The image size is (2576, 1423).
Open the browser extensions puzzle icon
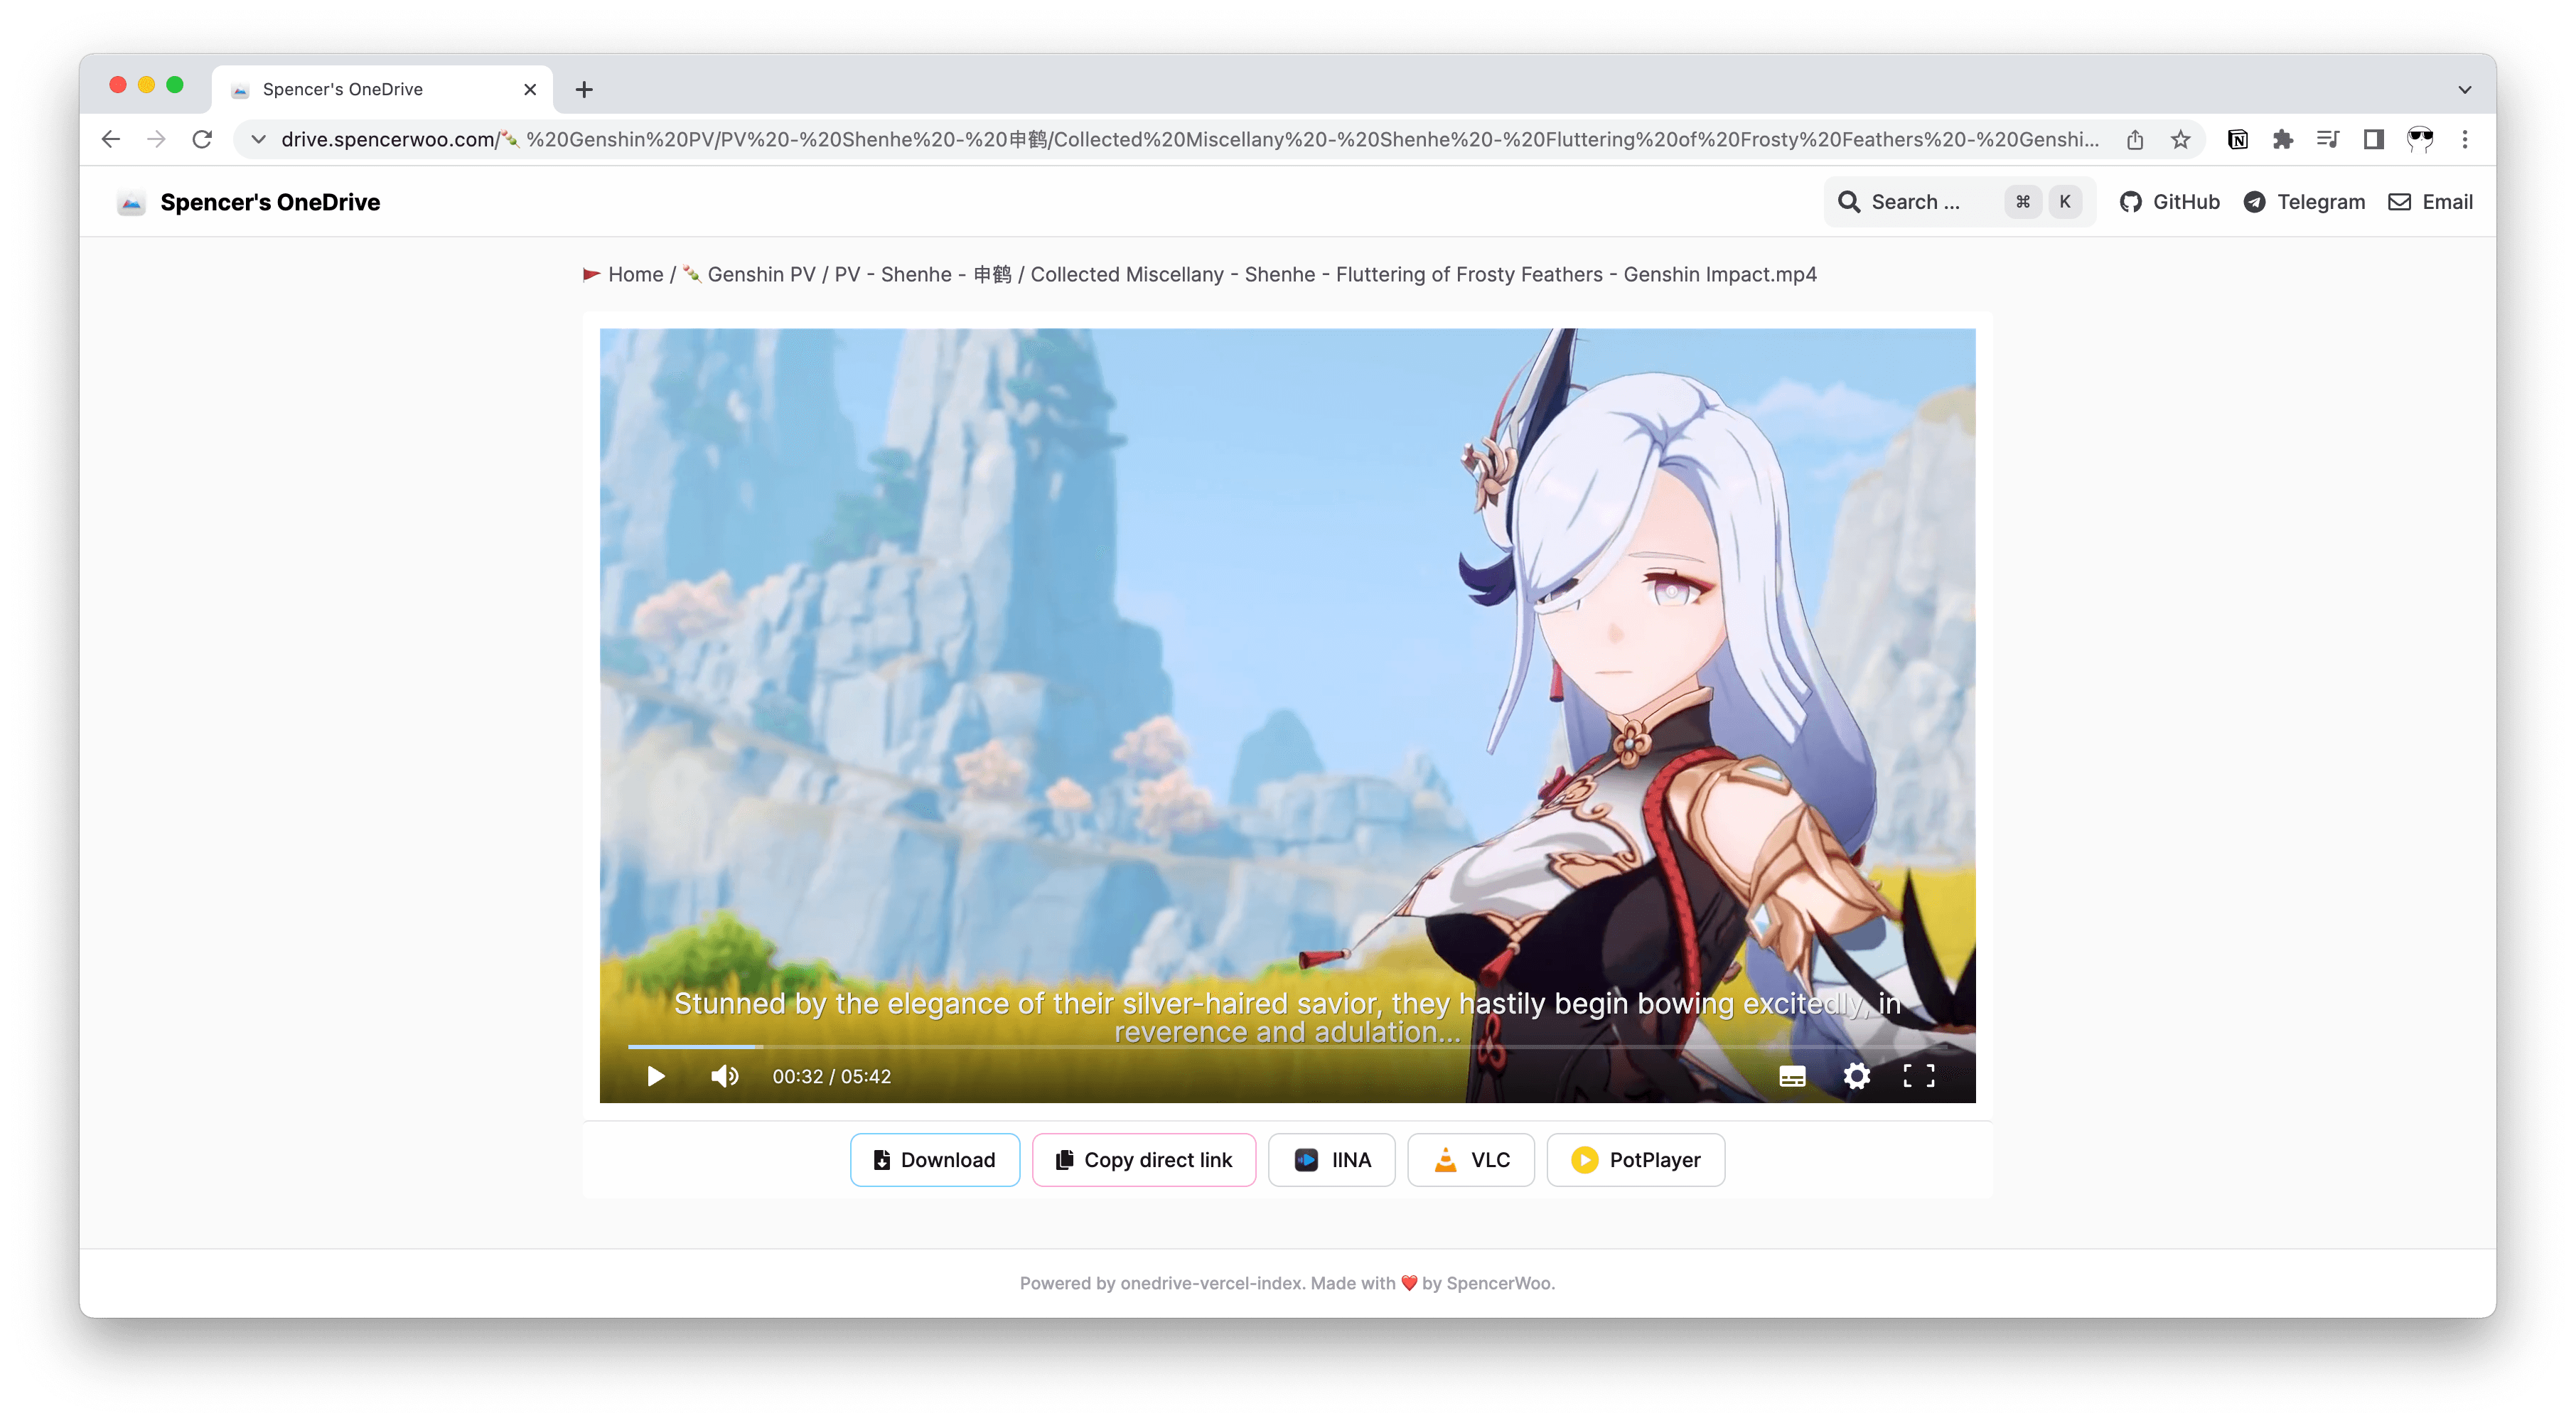tap(2283, 139)
